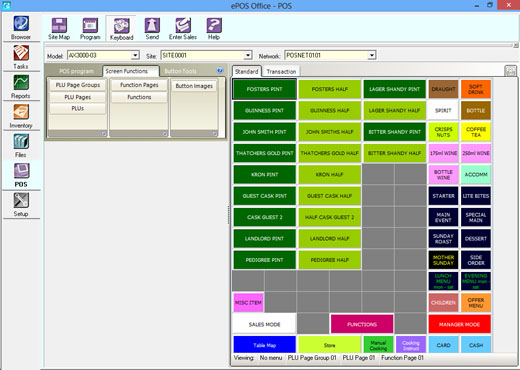The width and height of the screenshot is (520, 370).
Task: Open the Browser sidebar icon
Action: [21, 27]
